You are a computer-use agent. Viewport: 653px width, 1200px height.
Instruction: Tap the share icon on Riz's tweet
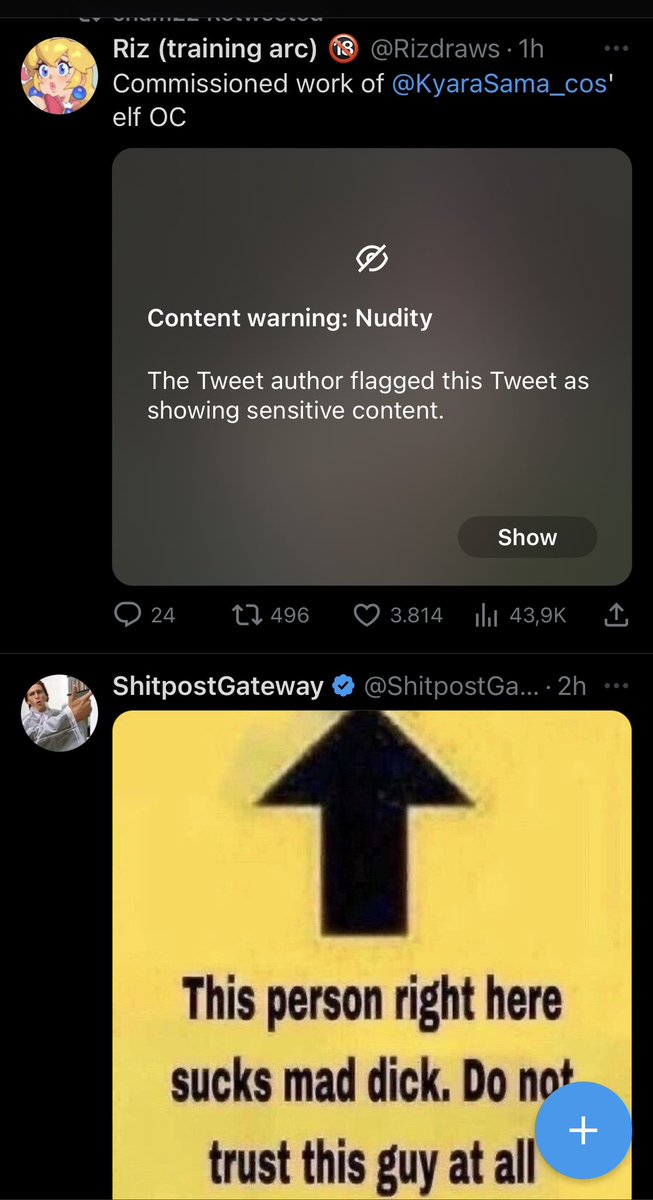point(617,614)
